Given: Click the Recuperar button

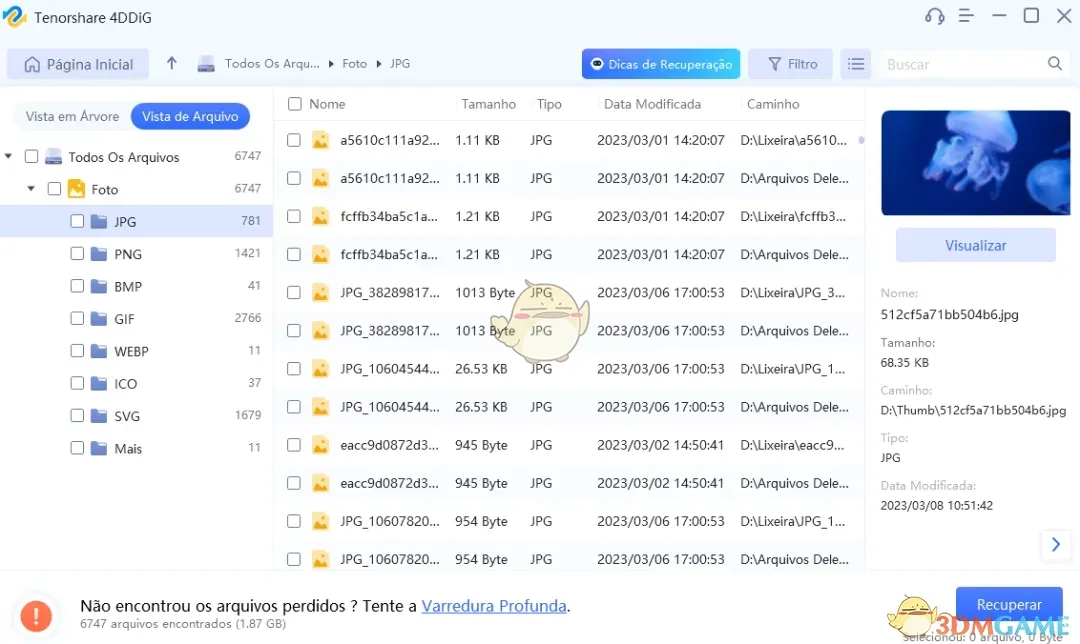Looking at the screenshot, I should [x=1008, y=604].
